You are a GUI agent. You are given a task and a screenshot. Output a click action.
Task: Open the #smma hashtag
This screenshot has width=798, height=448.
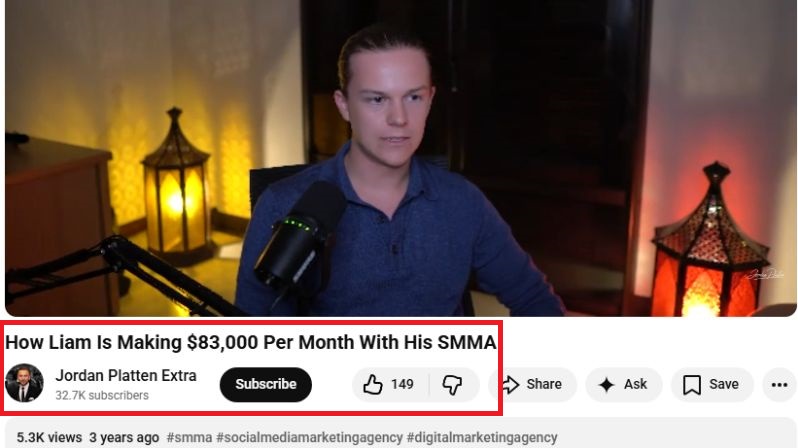pos(189,437)
